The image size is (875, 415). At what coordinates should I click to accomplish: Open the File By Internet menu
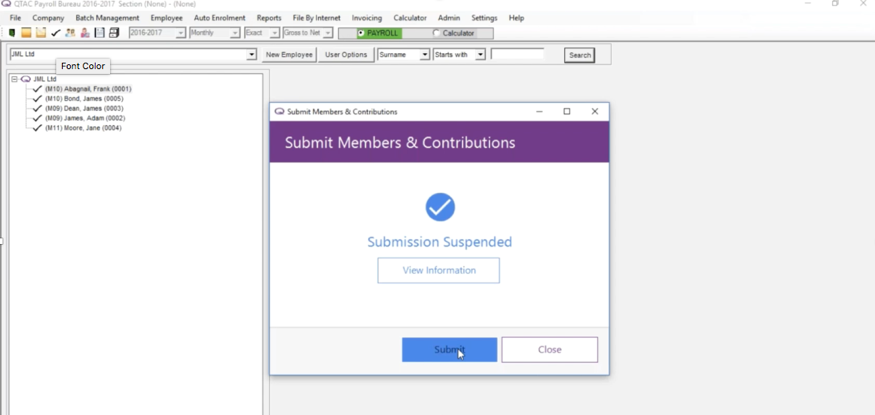(316, 18)
